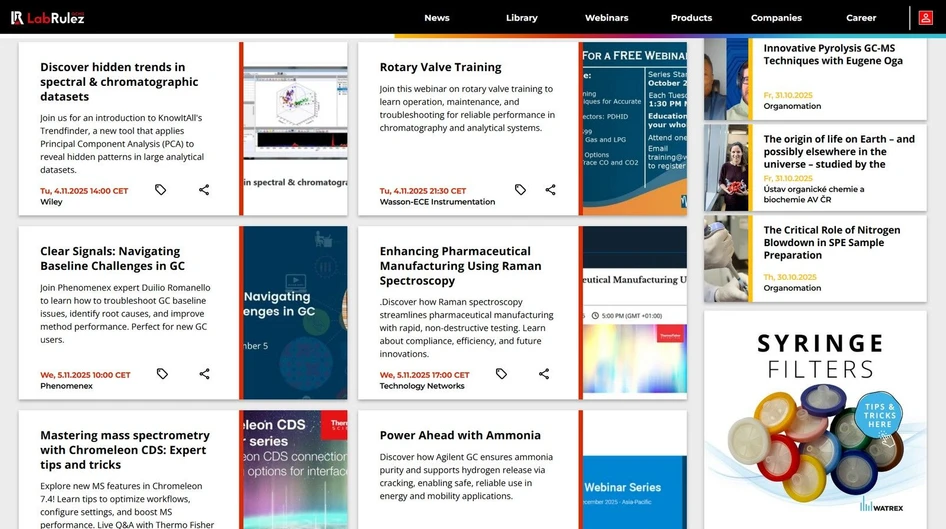
Task: Open the 'Power Ahead with Ammonia' title
Action: tap(460, 435)
